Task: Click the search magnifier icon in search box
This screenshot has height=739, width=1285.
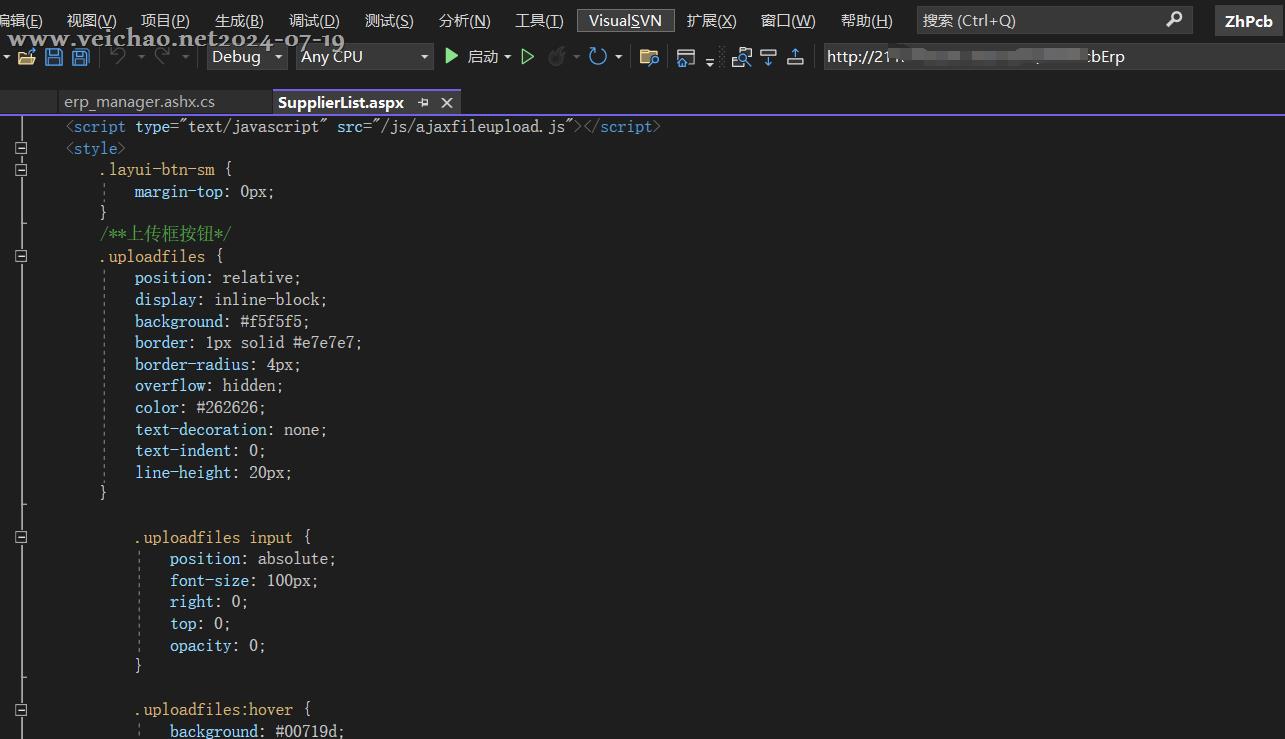Action: pyautogui.click(x=1174, y=19)
